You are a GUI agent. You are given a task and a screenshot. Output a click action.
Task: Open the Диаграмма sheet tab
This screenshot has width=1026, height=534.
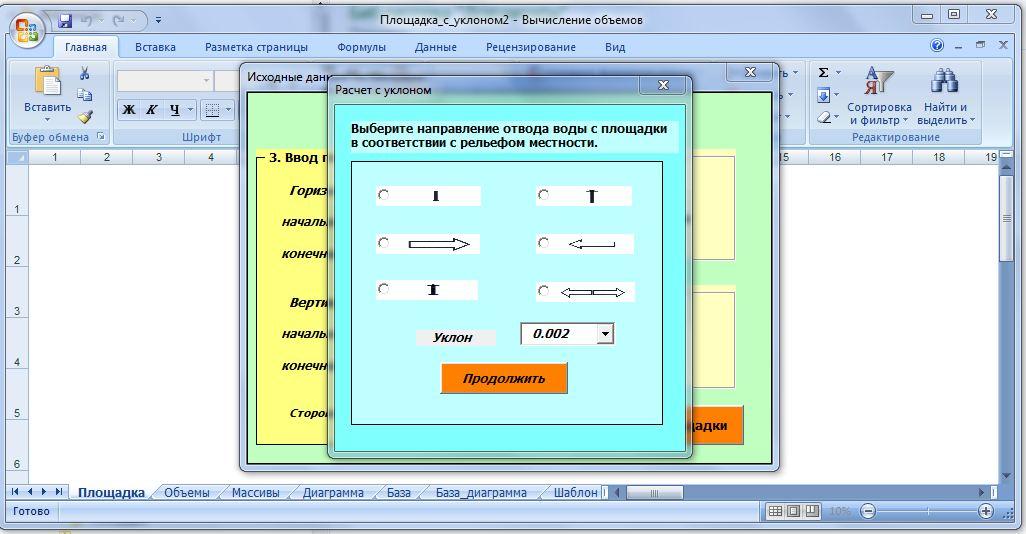point(333,492)
